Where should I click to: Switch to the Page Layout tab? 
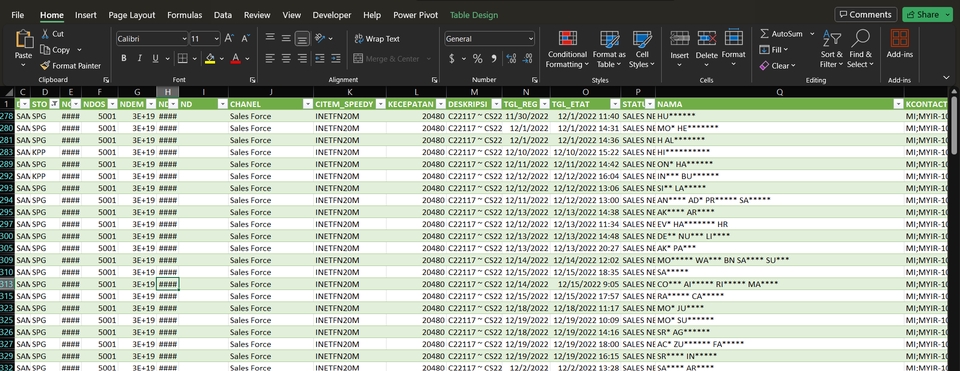coord(132,15)
